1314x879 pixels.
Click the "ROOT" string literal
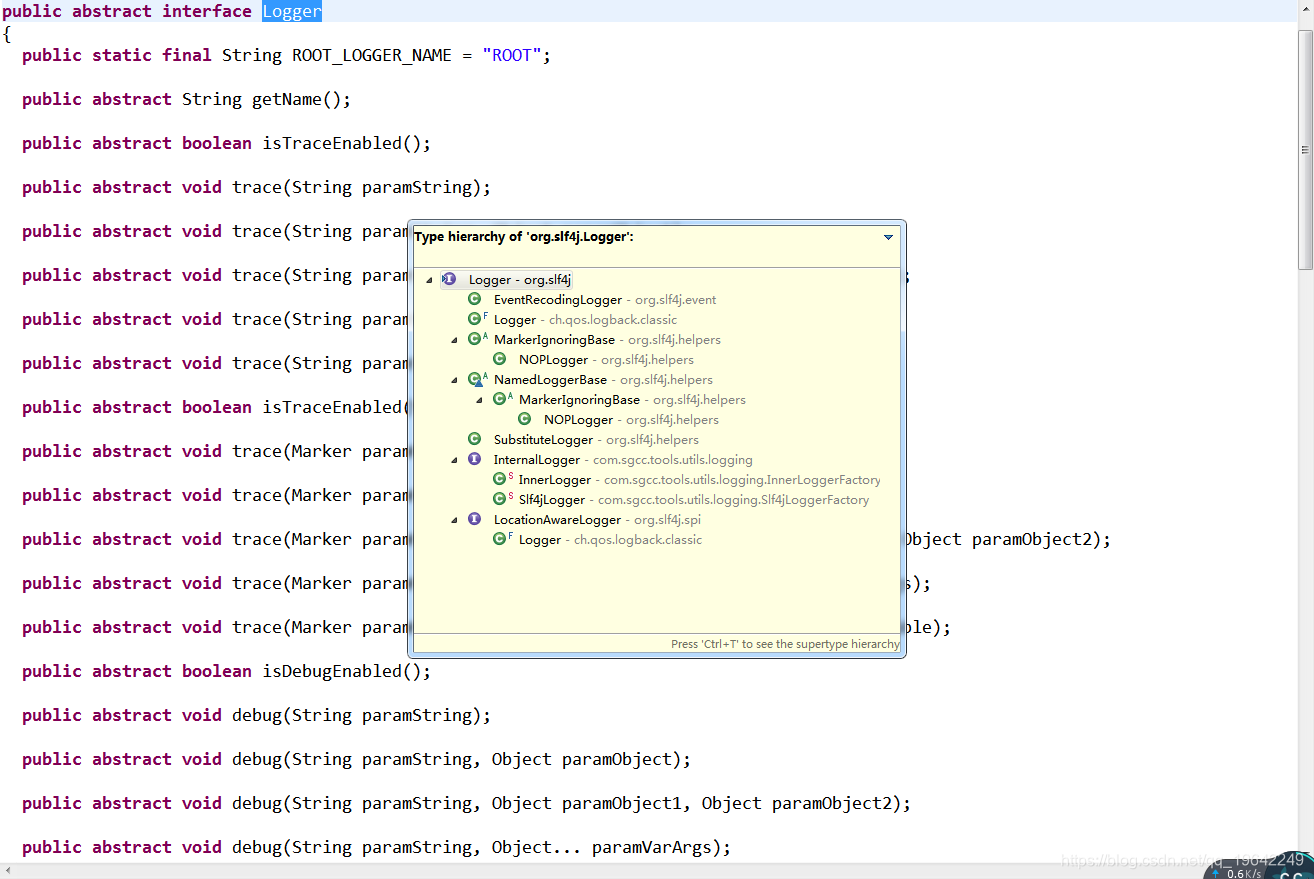tap(512, 56)
